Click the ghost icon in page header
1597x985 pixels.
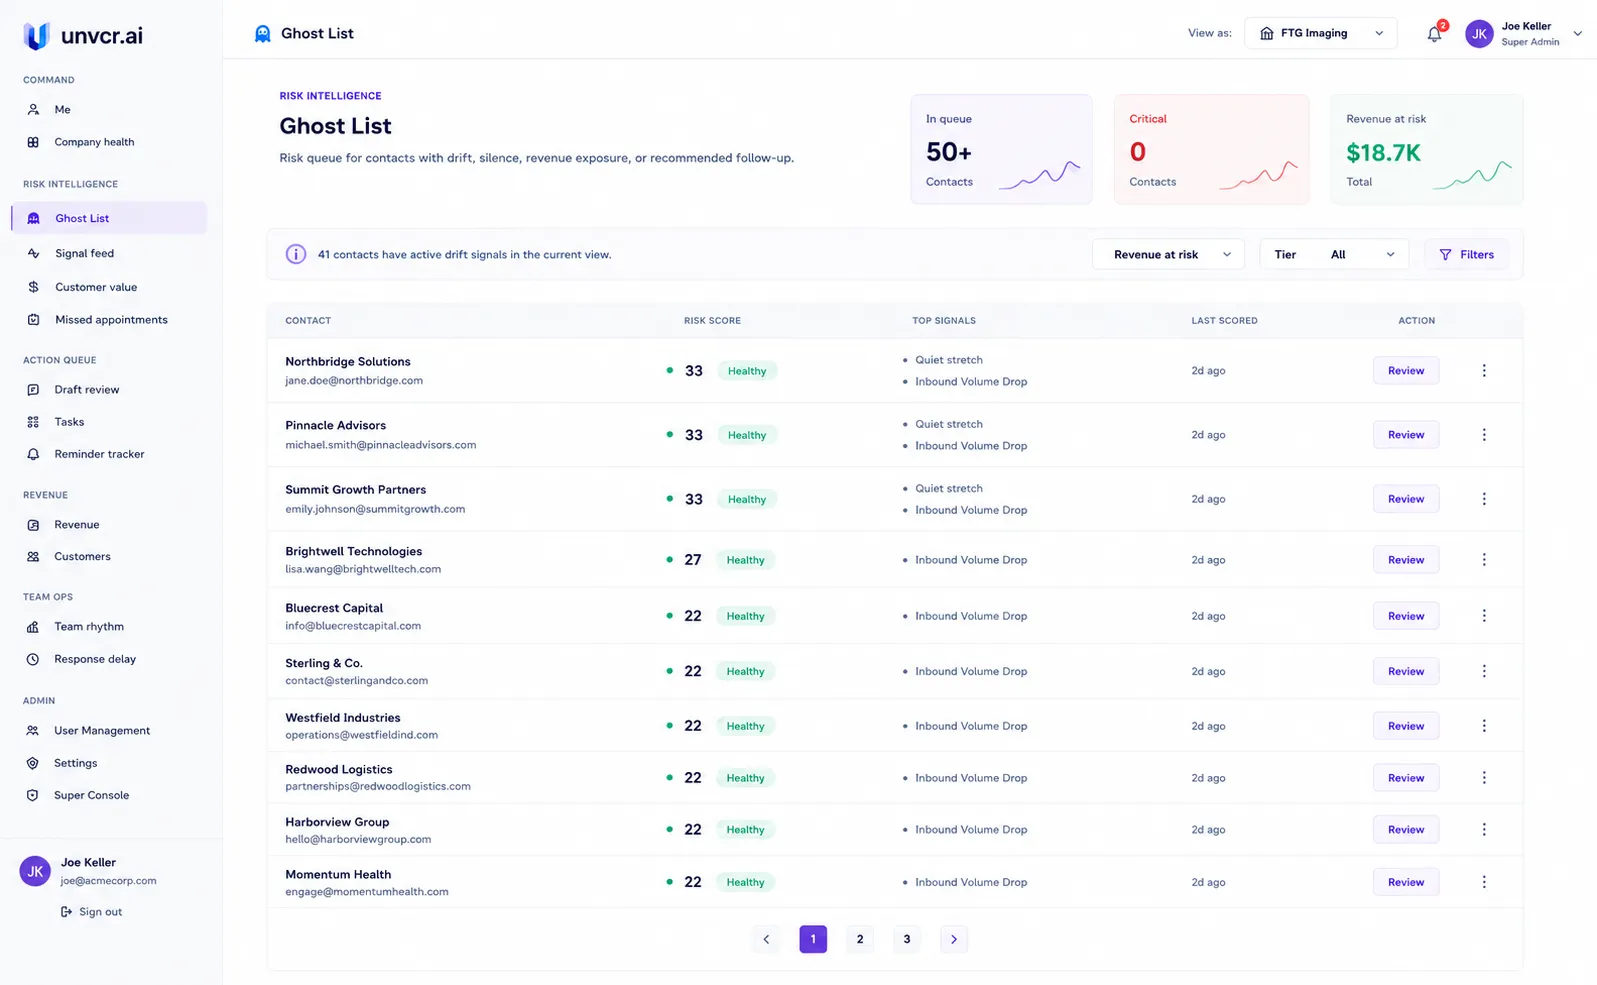coord(263,34)
